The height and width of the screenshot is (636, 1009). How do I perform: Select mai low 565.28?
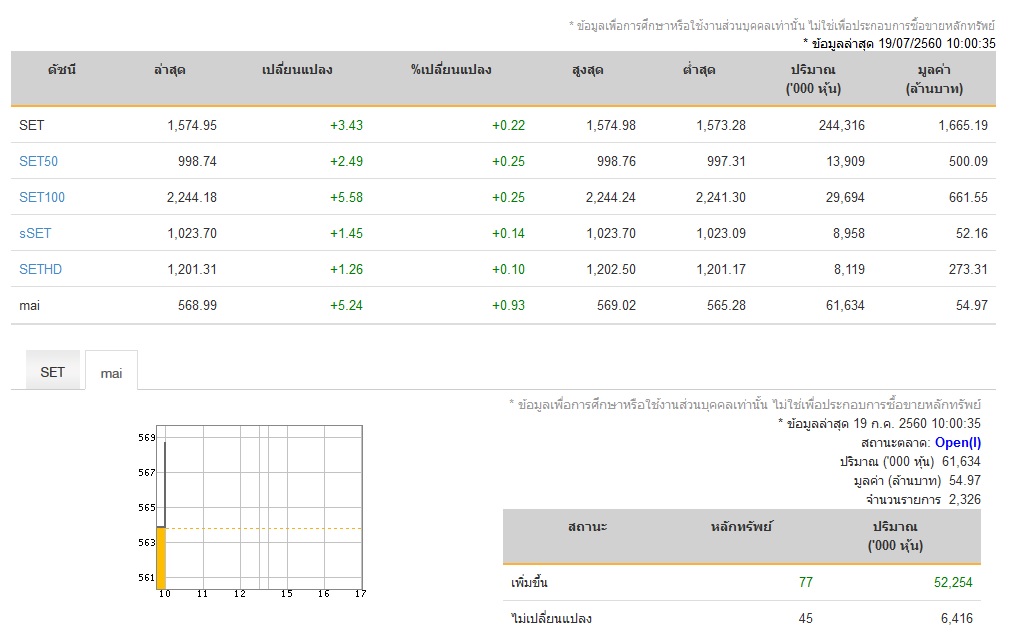coord(726,305)
